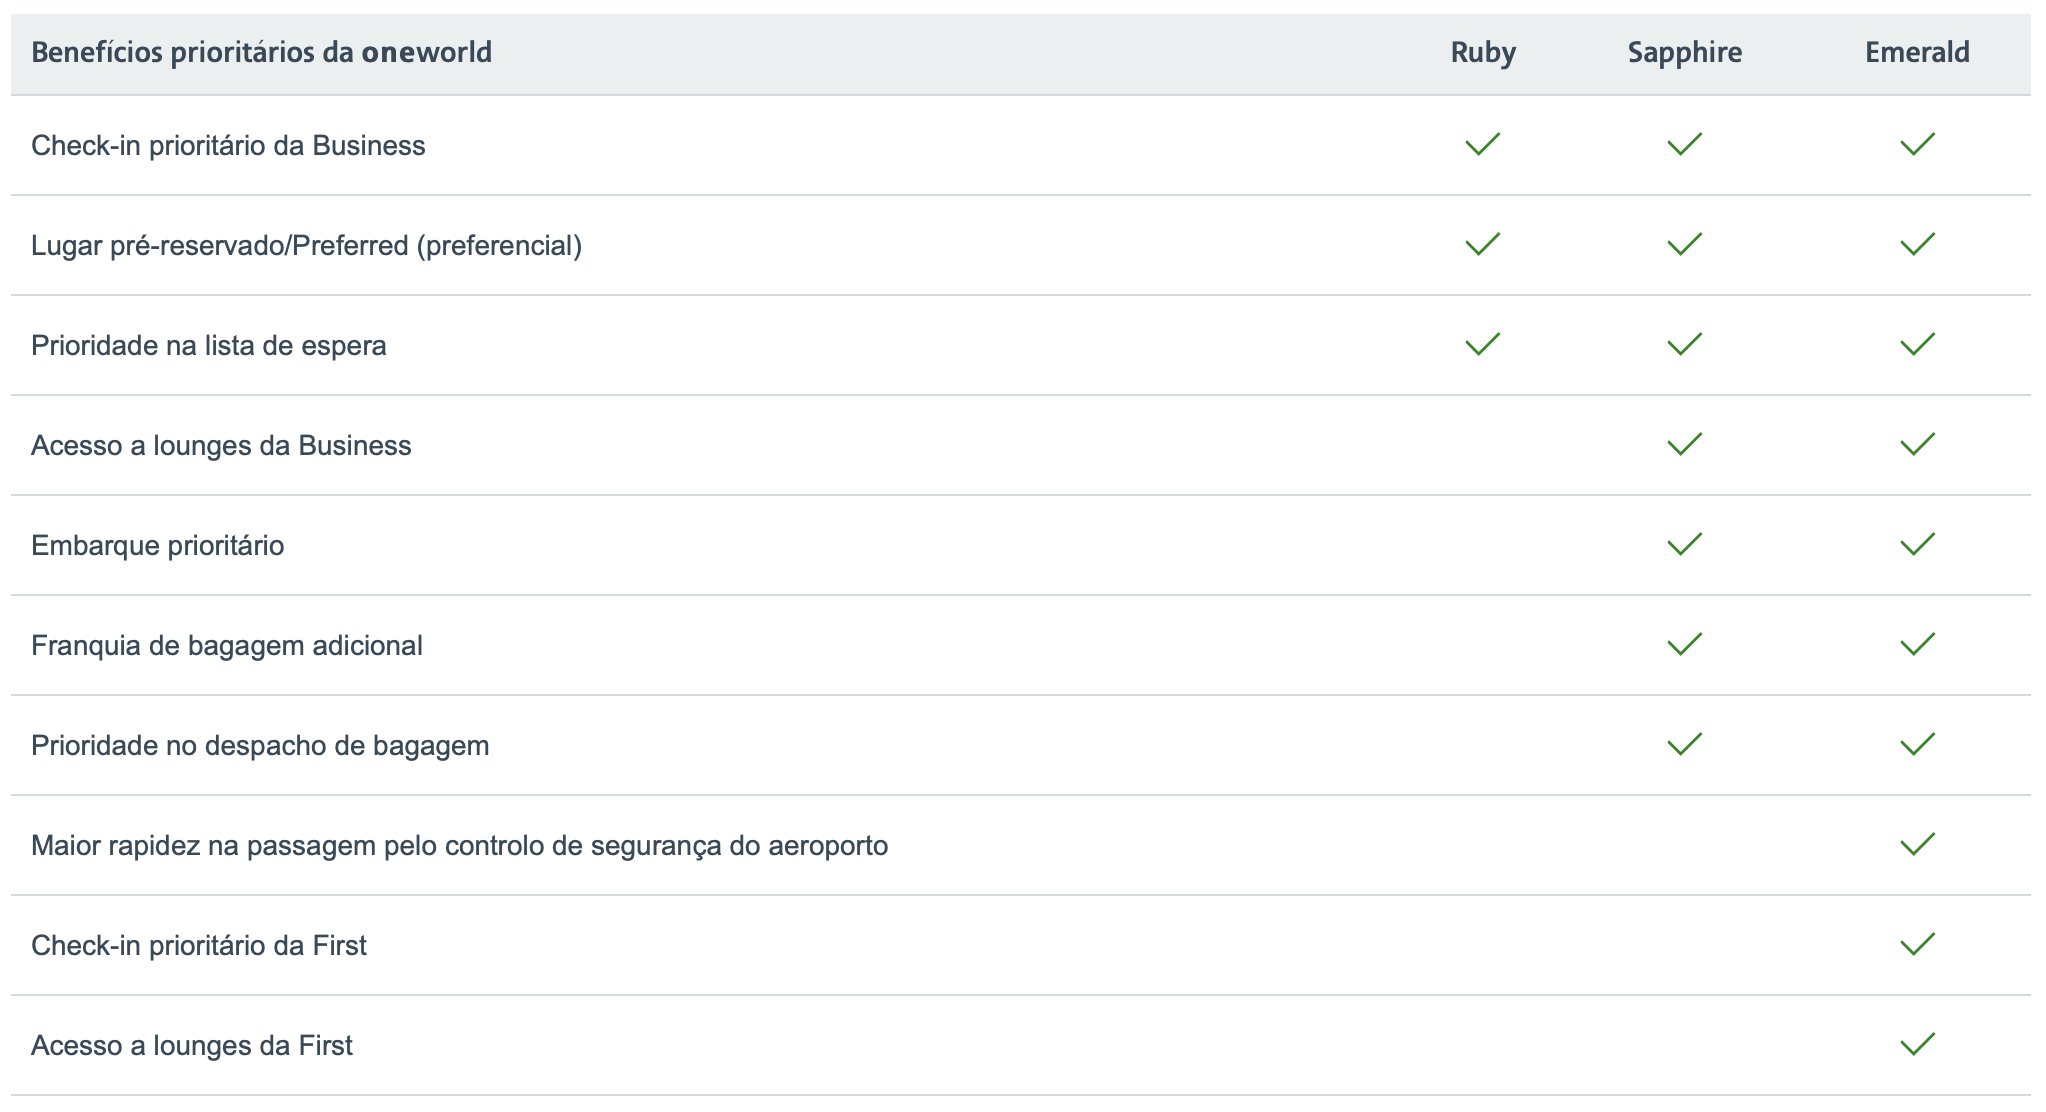Click Emerald checkmark for Check-in prioritário da First
Viewport: 2046px width, 1112px height.
[x=1917, y=944]
